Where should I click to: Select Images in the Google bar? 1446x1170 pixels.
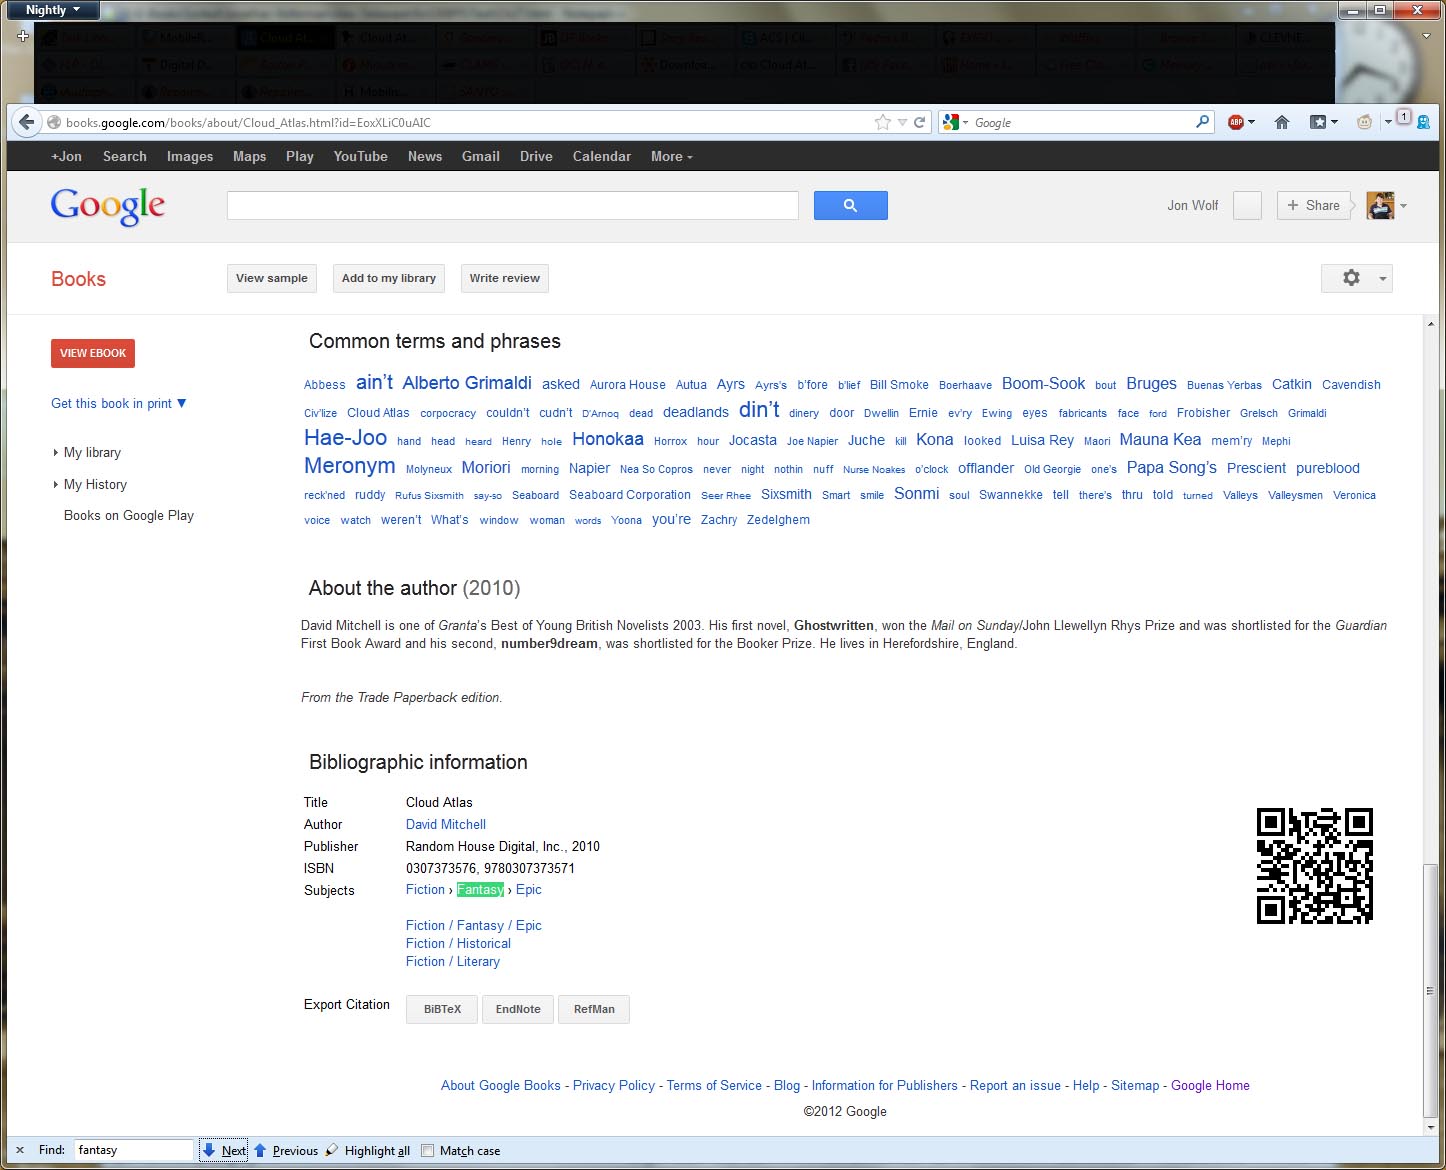click(x=190, y=156)
